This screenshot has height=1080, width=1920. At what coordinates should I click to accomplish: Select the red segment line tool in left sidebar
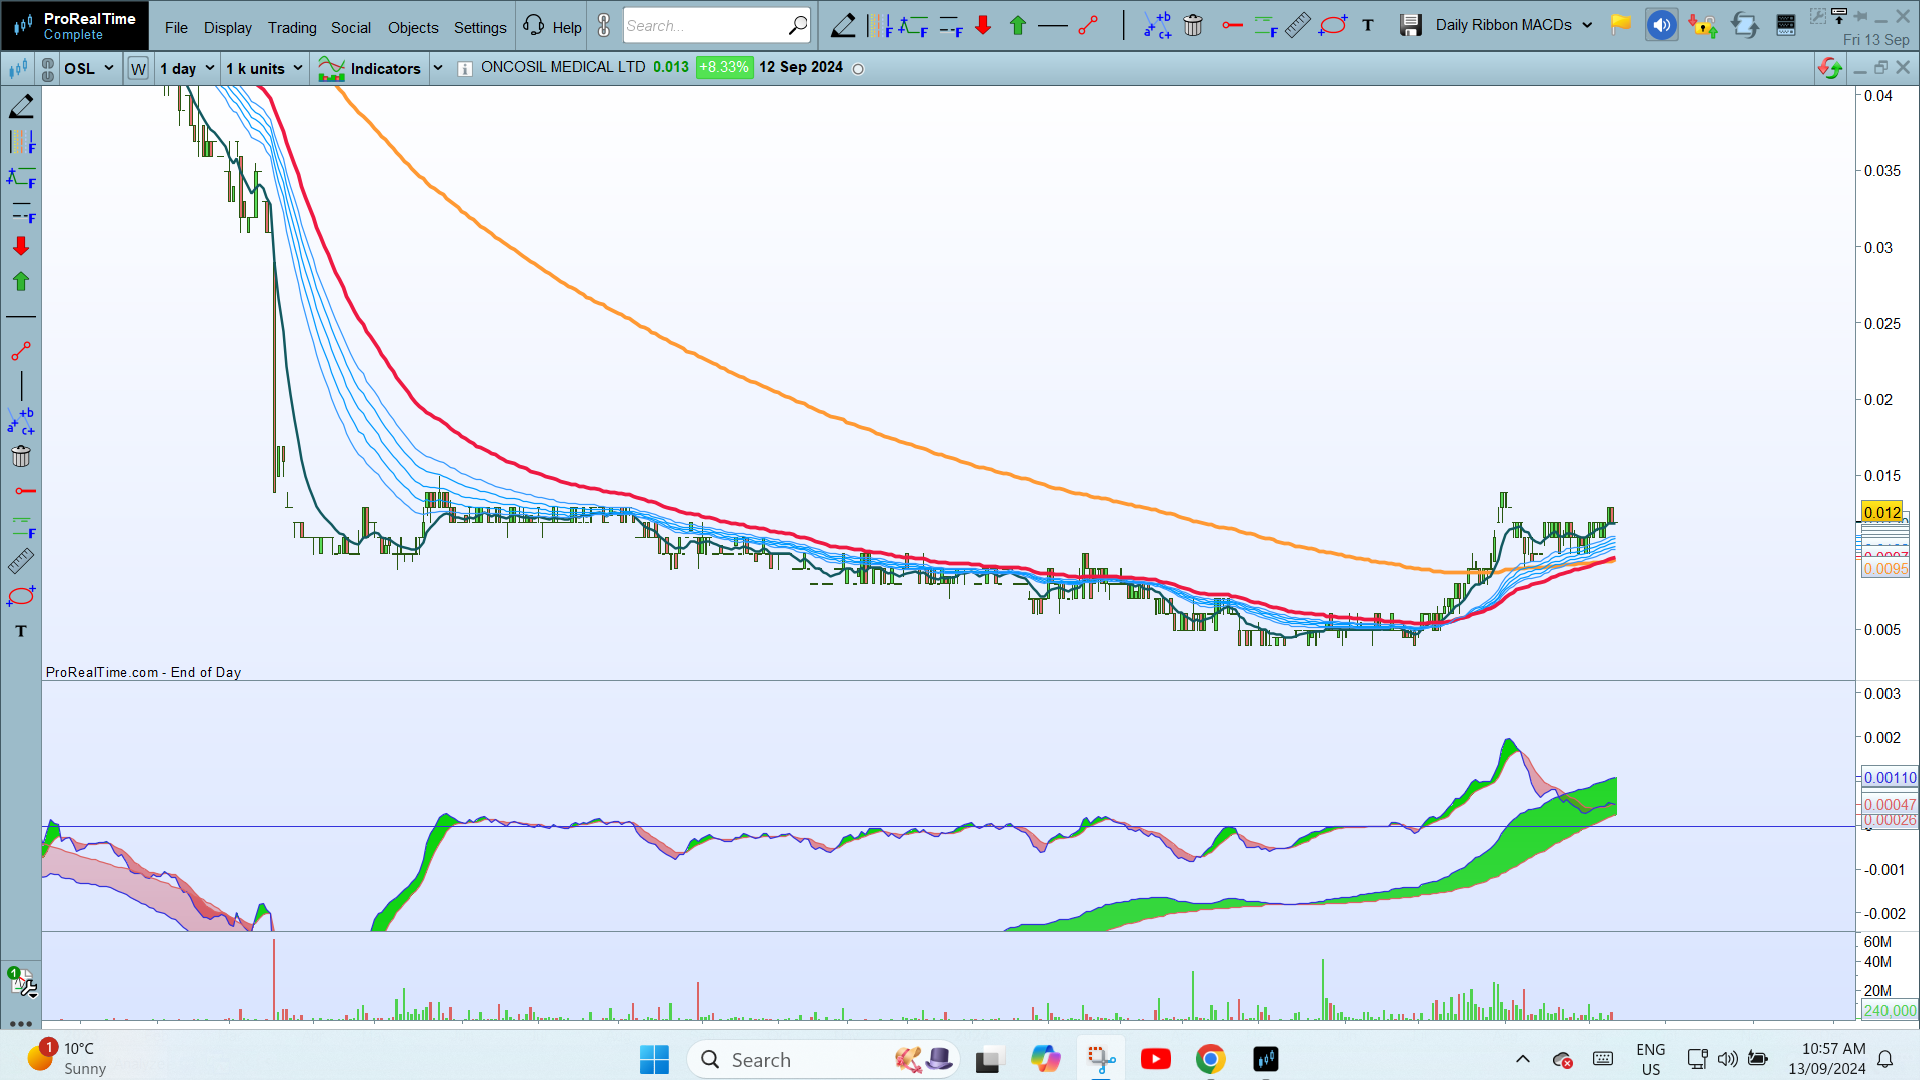[21, 351]
